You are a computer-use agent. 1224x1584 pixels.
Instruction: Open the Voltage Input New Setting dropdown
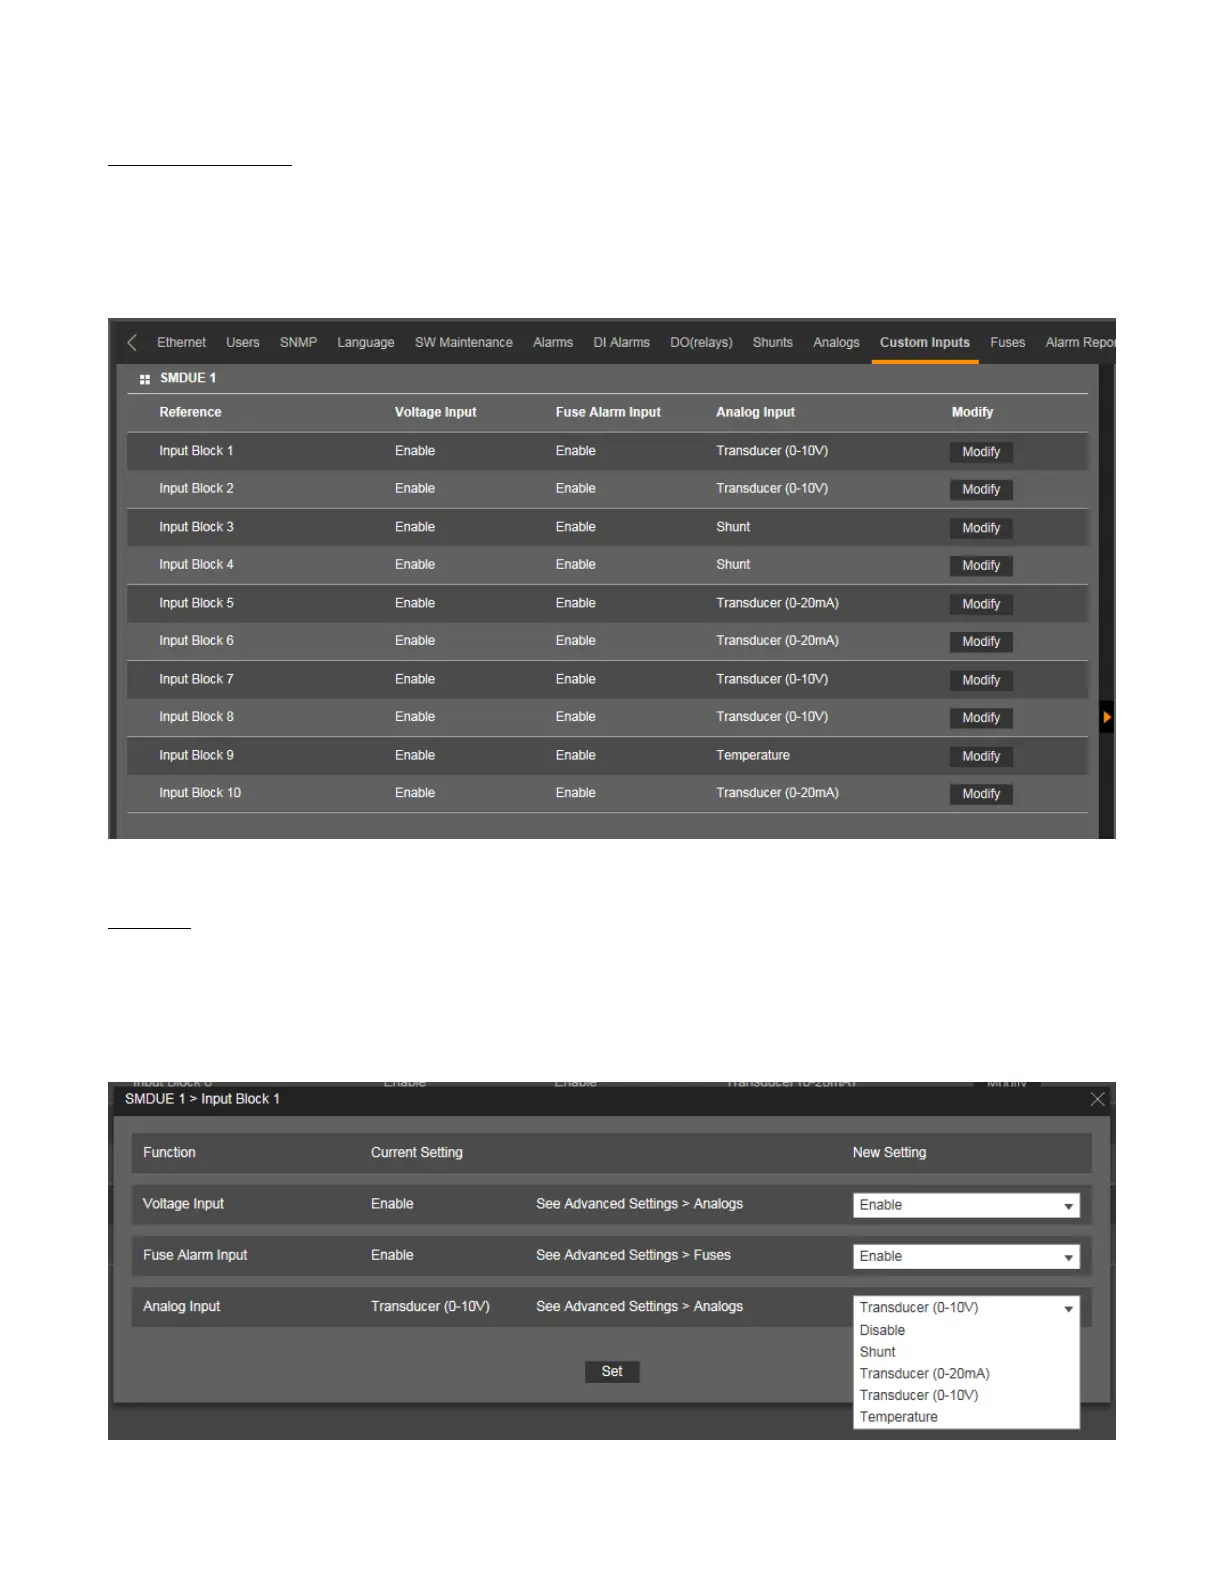point(966,1205)
